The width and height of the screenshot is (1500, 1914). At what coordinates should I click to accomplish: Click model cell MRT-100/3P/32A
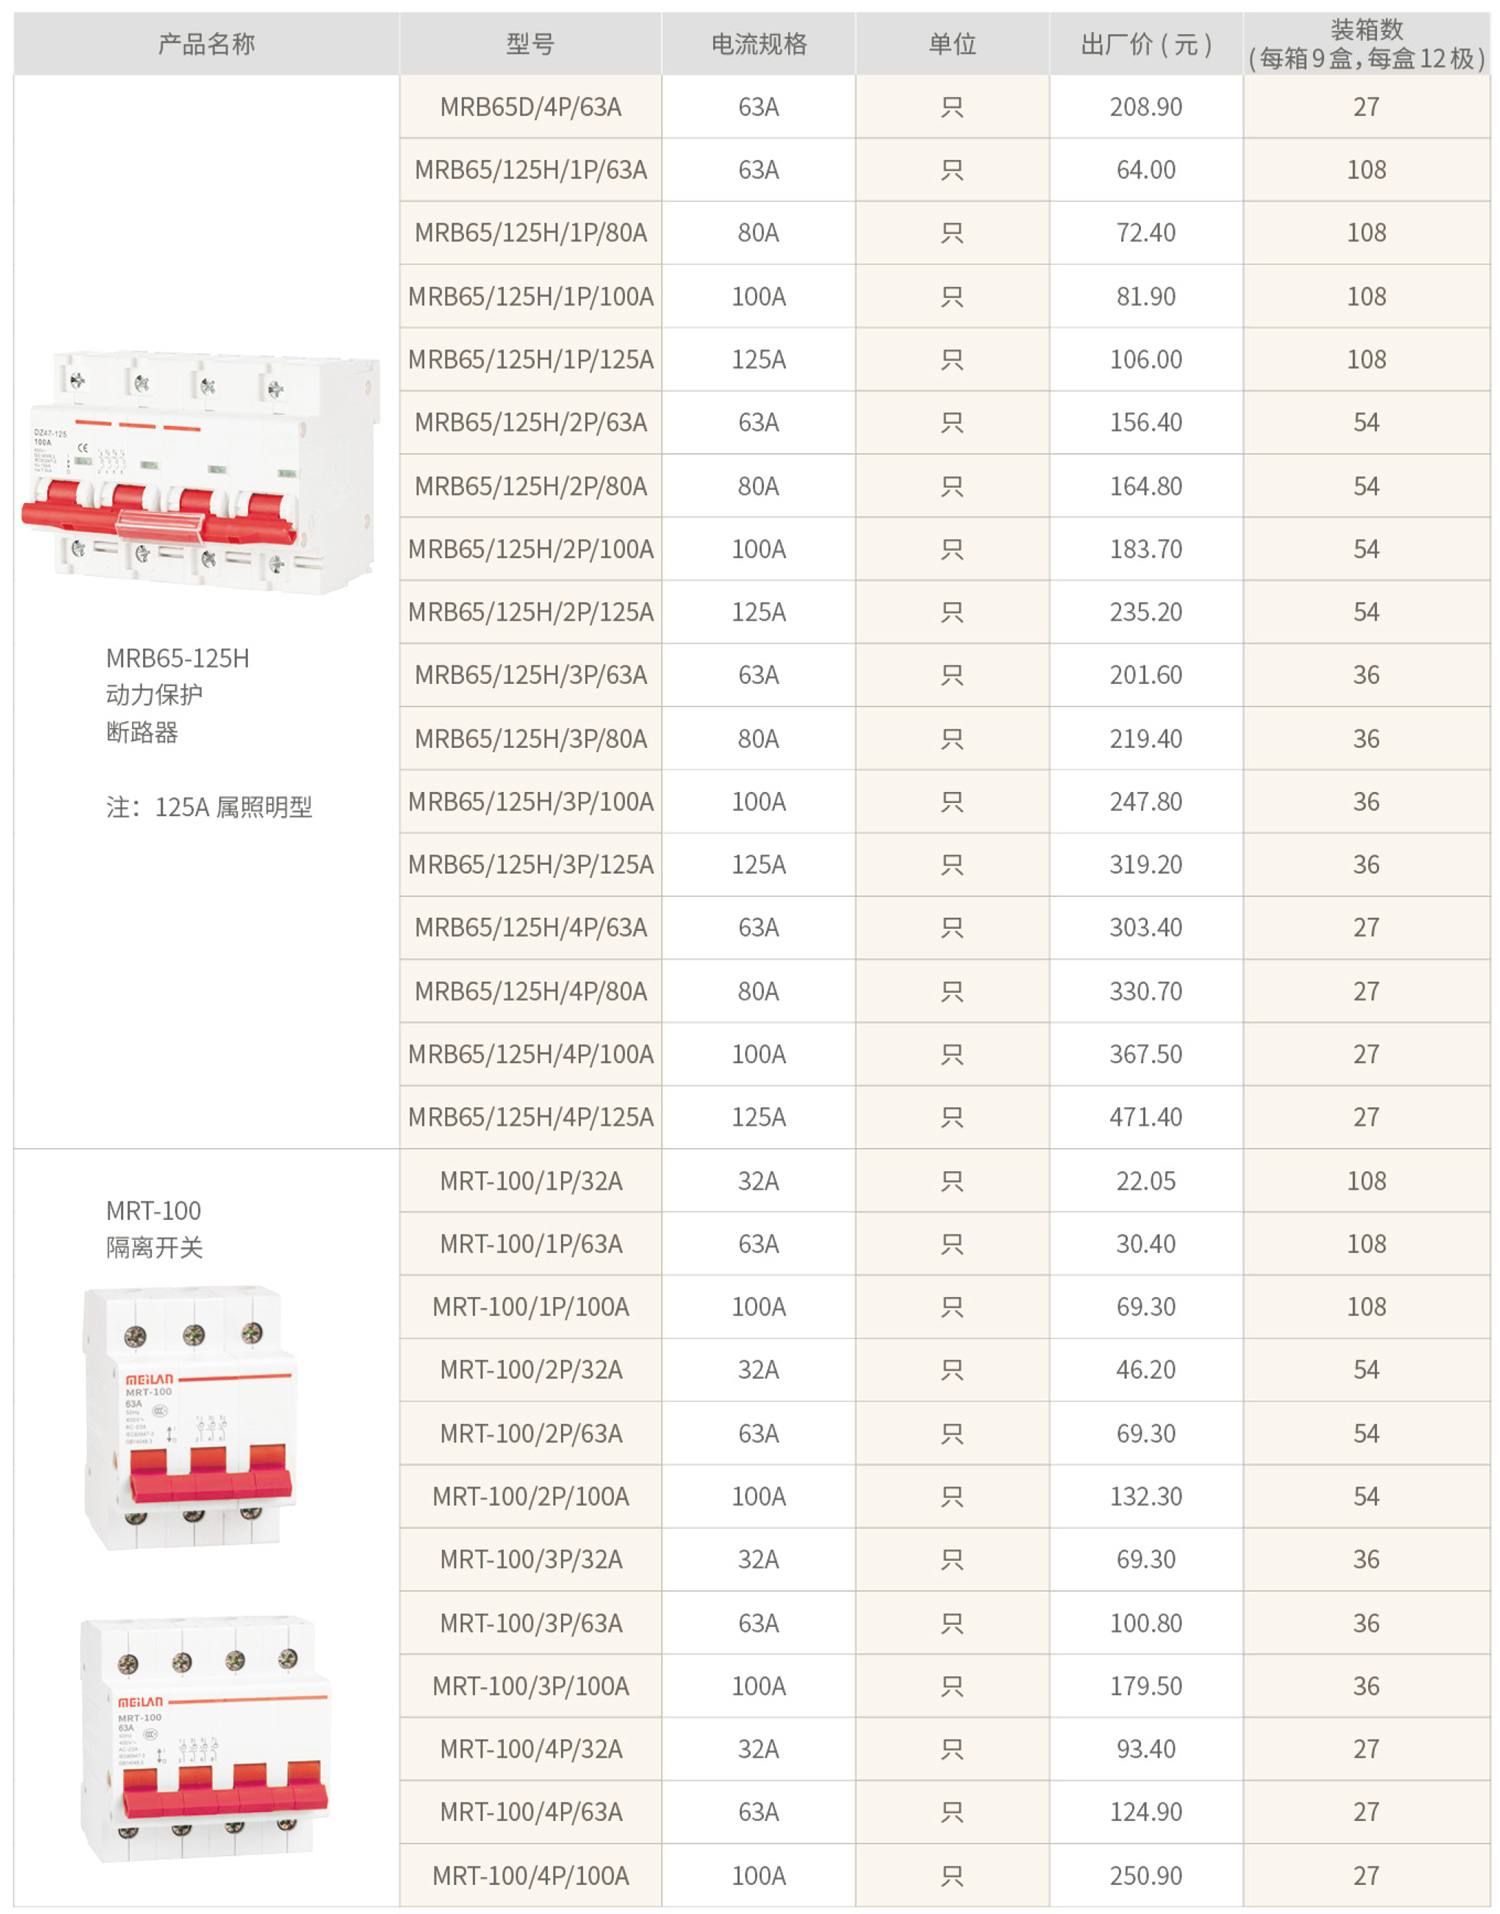tap(530, 1560)
